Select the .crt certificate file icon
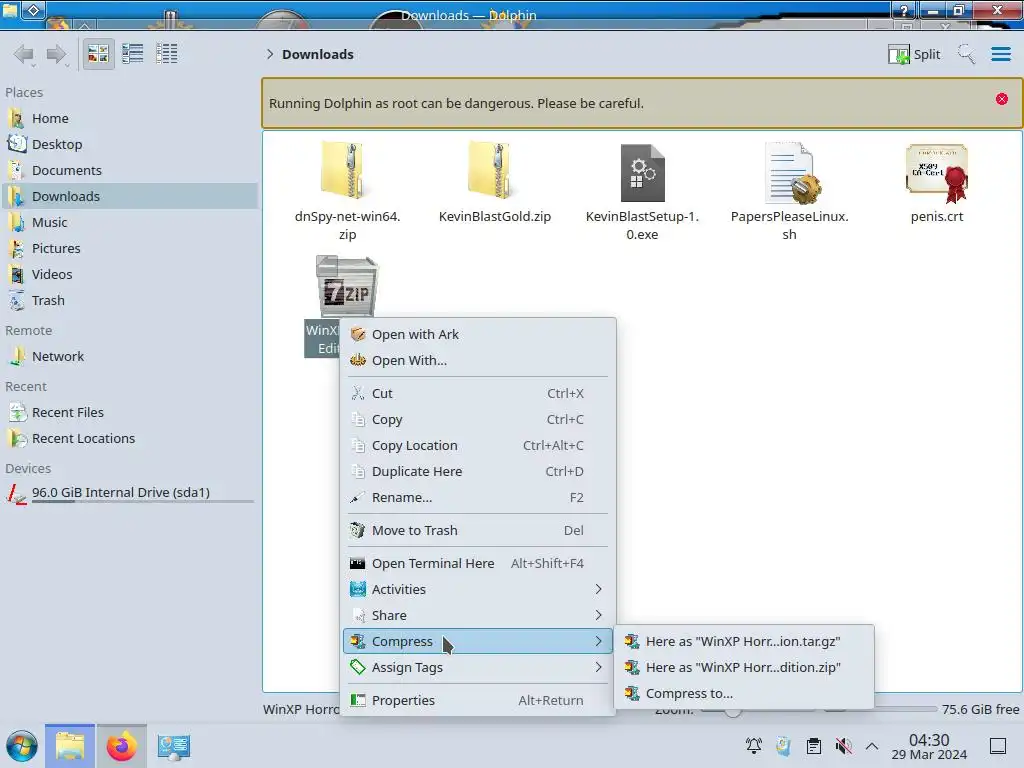The height and width of the screenshot is (768, 1024). [936, 172]
